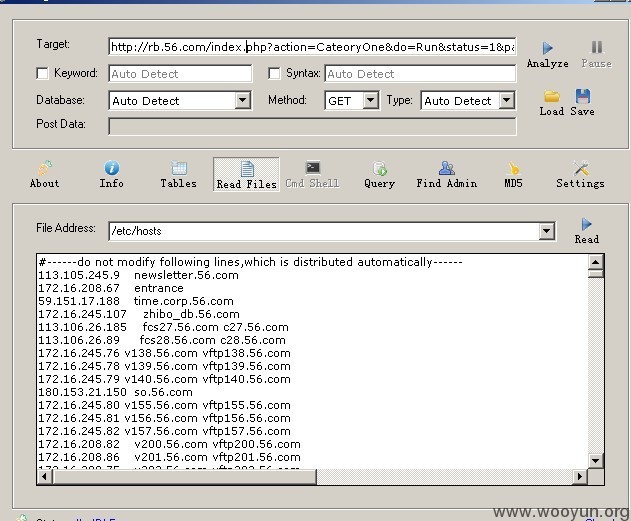Click the vertical scrollbar up arrow
631x521 pixels.
point(596,263)
